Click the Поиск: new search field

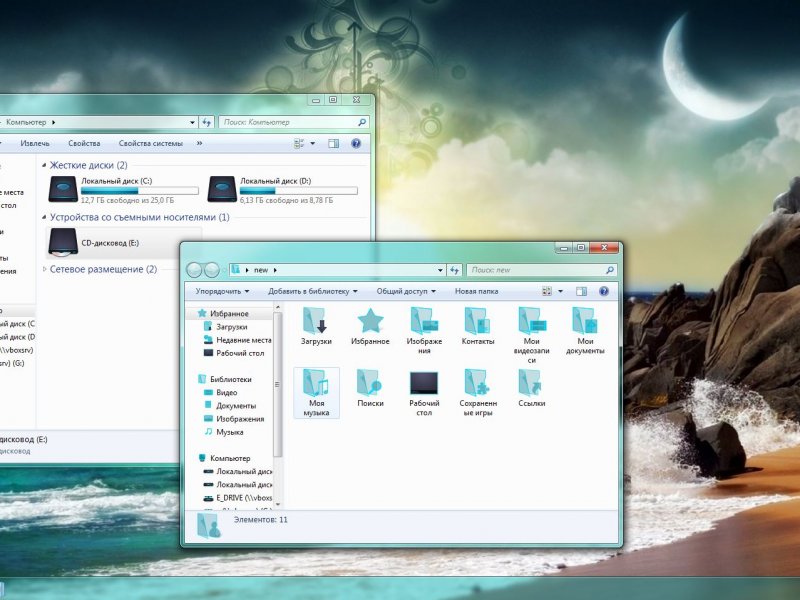pyautogui.click(x=542, y=270)
